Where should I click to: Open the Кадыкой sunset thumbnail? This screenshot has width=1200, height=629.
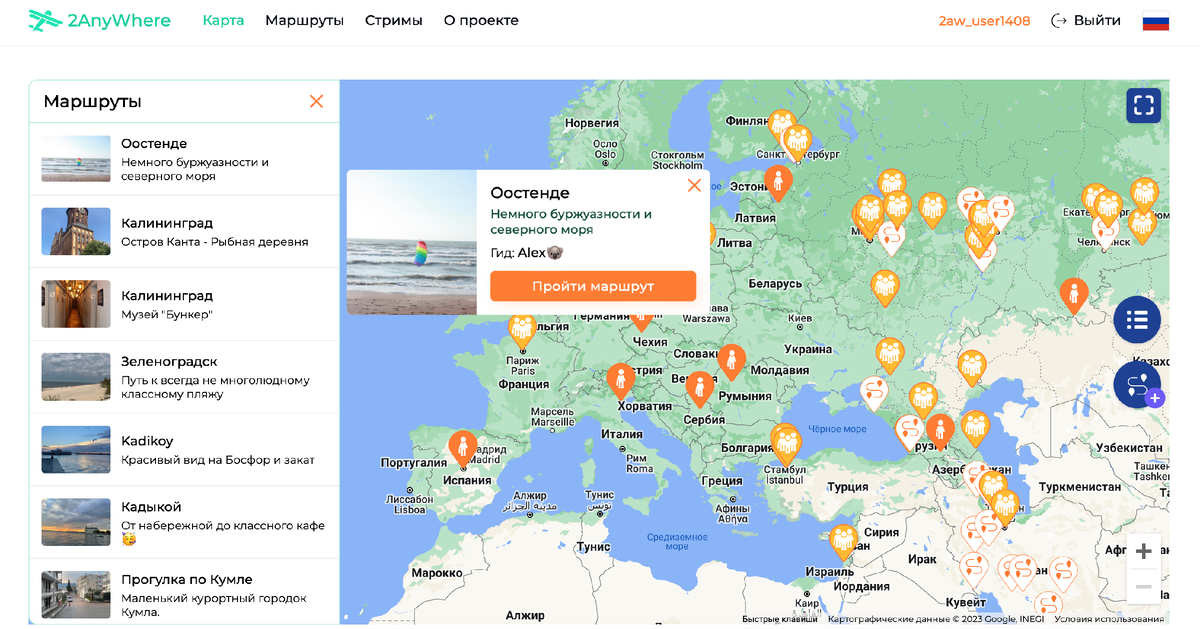(x=76, y=522)
